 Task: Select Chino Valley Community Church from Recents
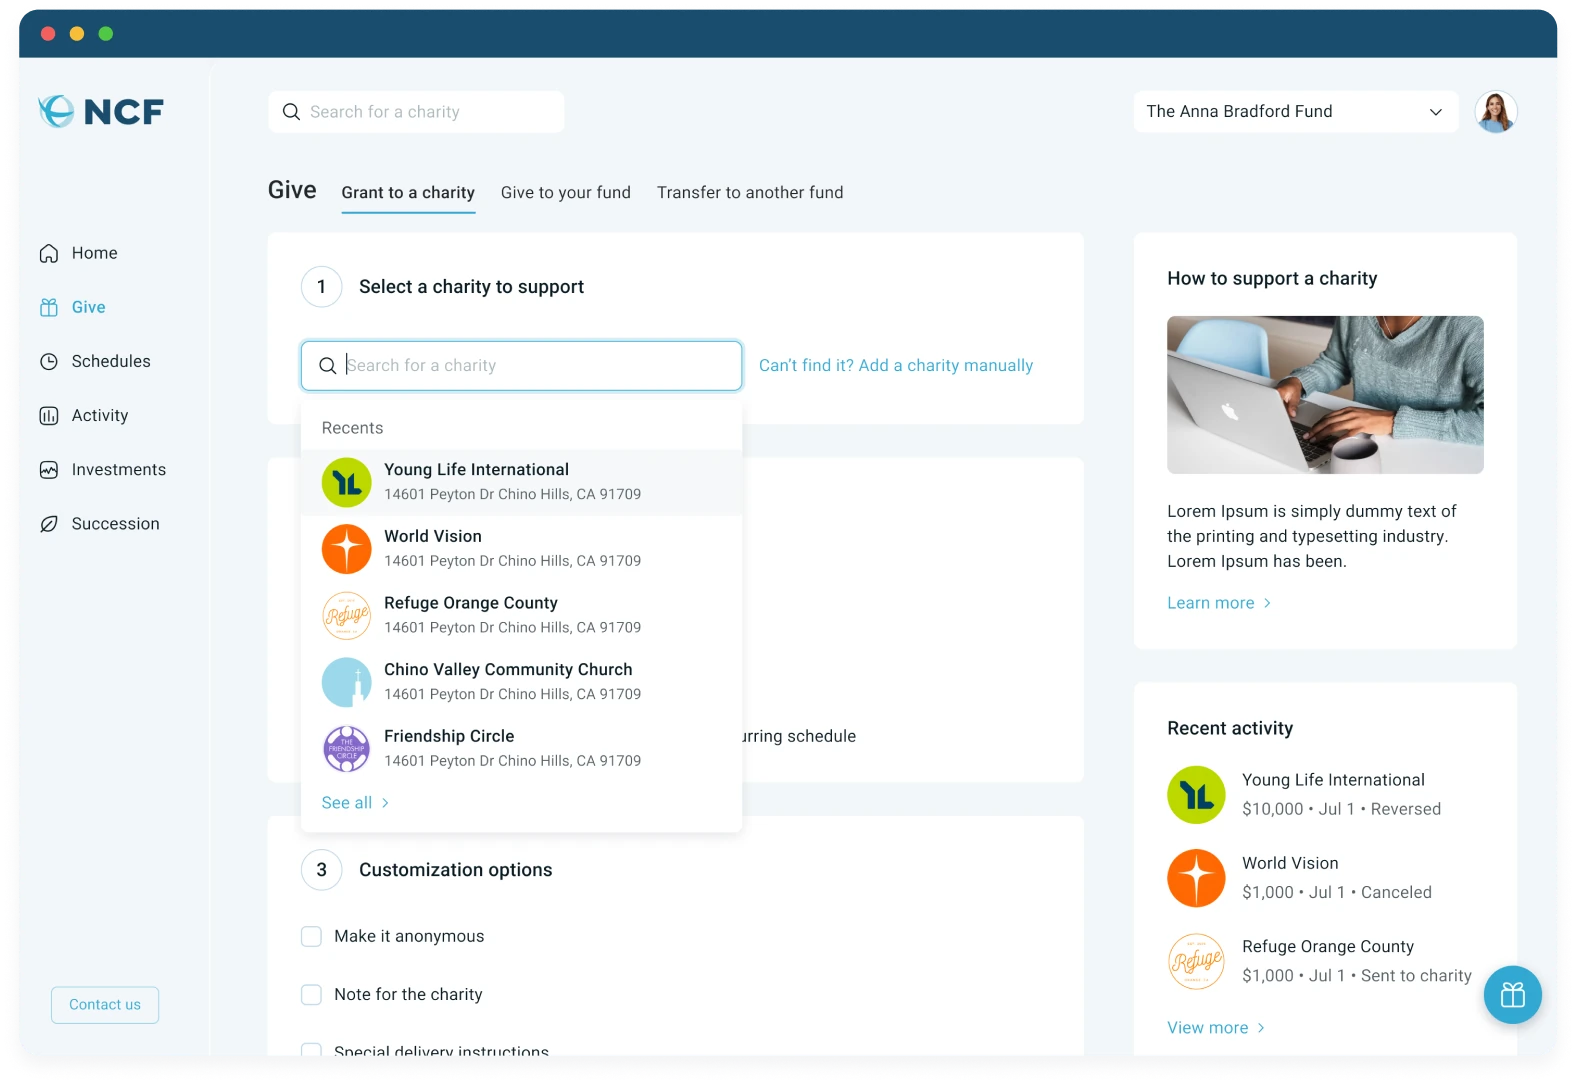click(x=521, y=682)
